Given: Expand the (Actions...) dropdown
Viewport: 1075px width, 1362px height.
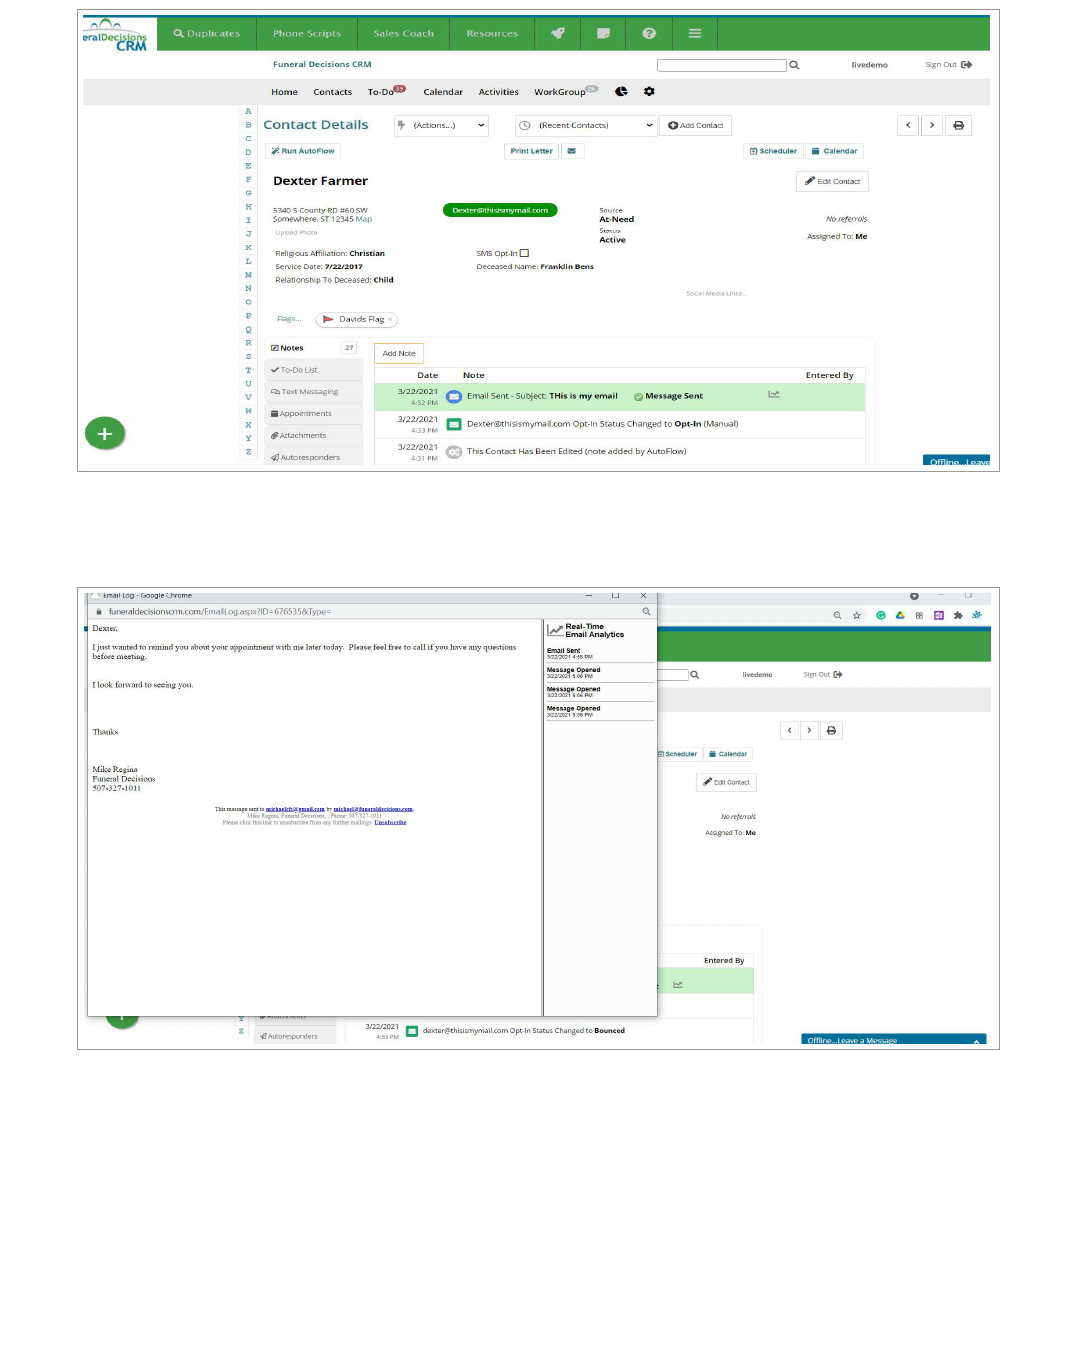Looking at the screenshot, I should pyautogui.click(x=441, y=125).
